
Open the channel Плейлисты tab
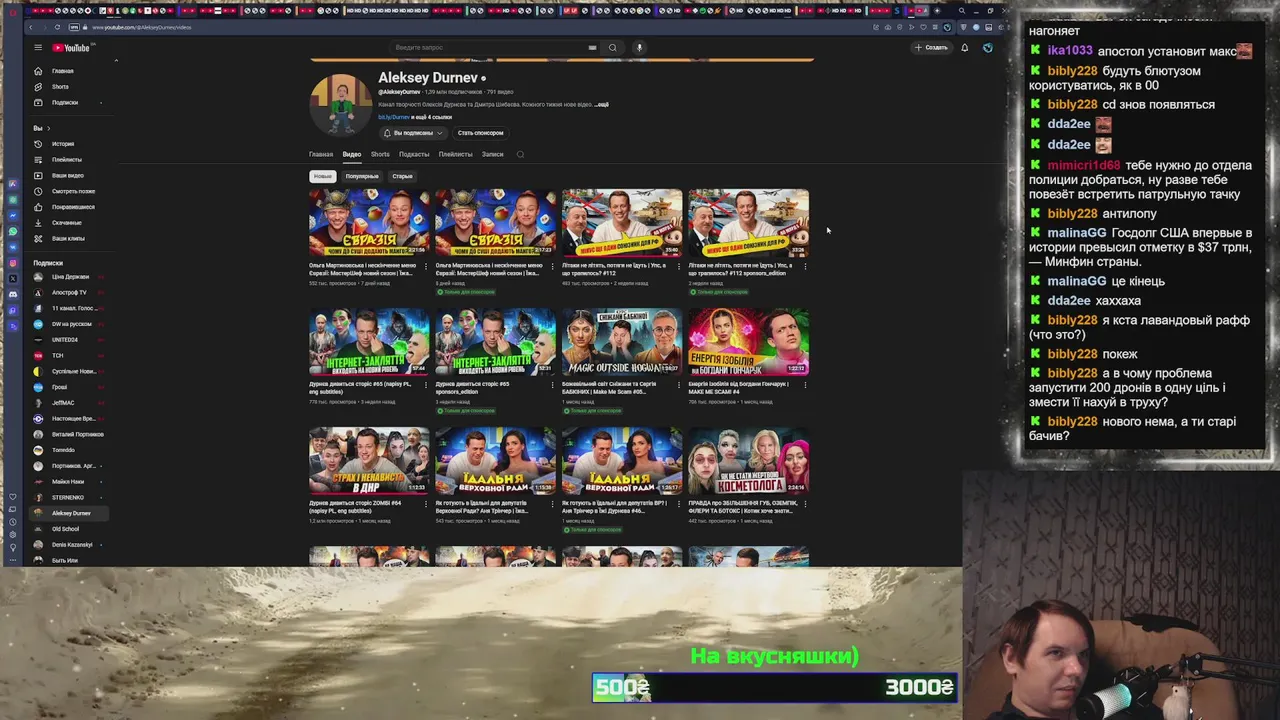click(x=455, y=154)
